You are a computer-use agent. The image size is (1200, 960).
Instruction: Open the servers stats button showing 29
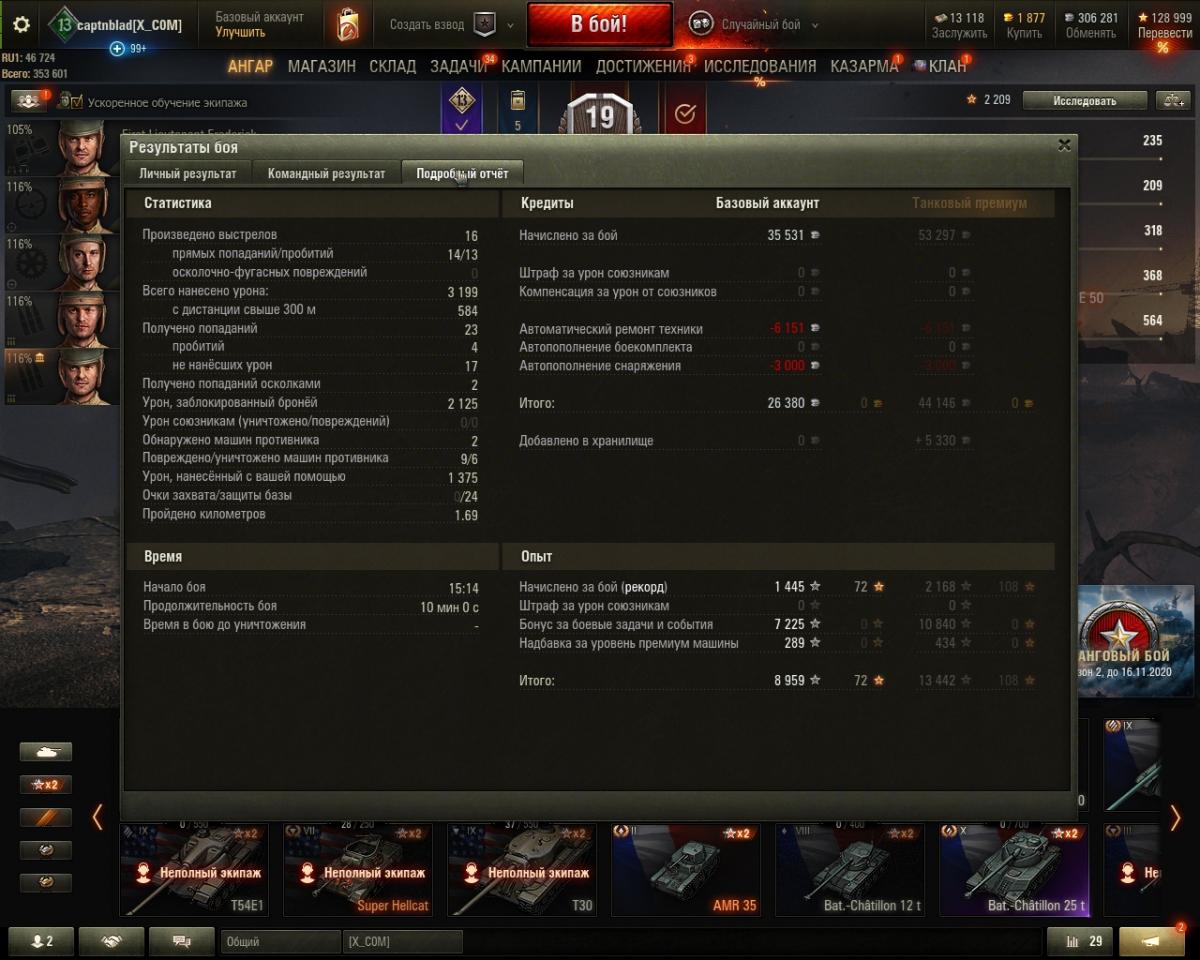pos(1080,941)
